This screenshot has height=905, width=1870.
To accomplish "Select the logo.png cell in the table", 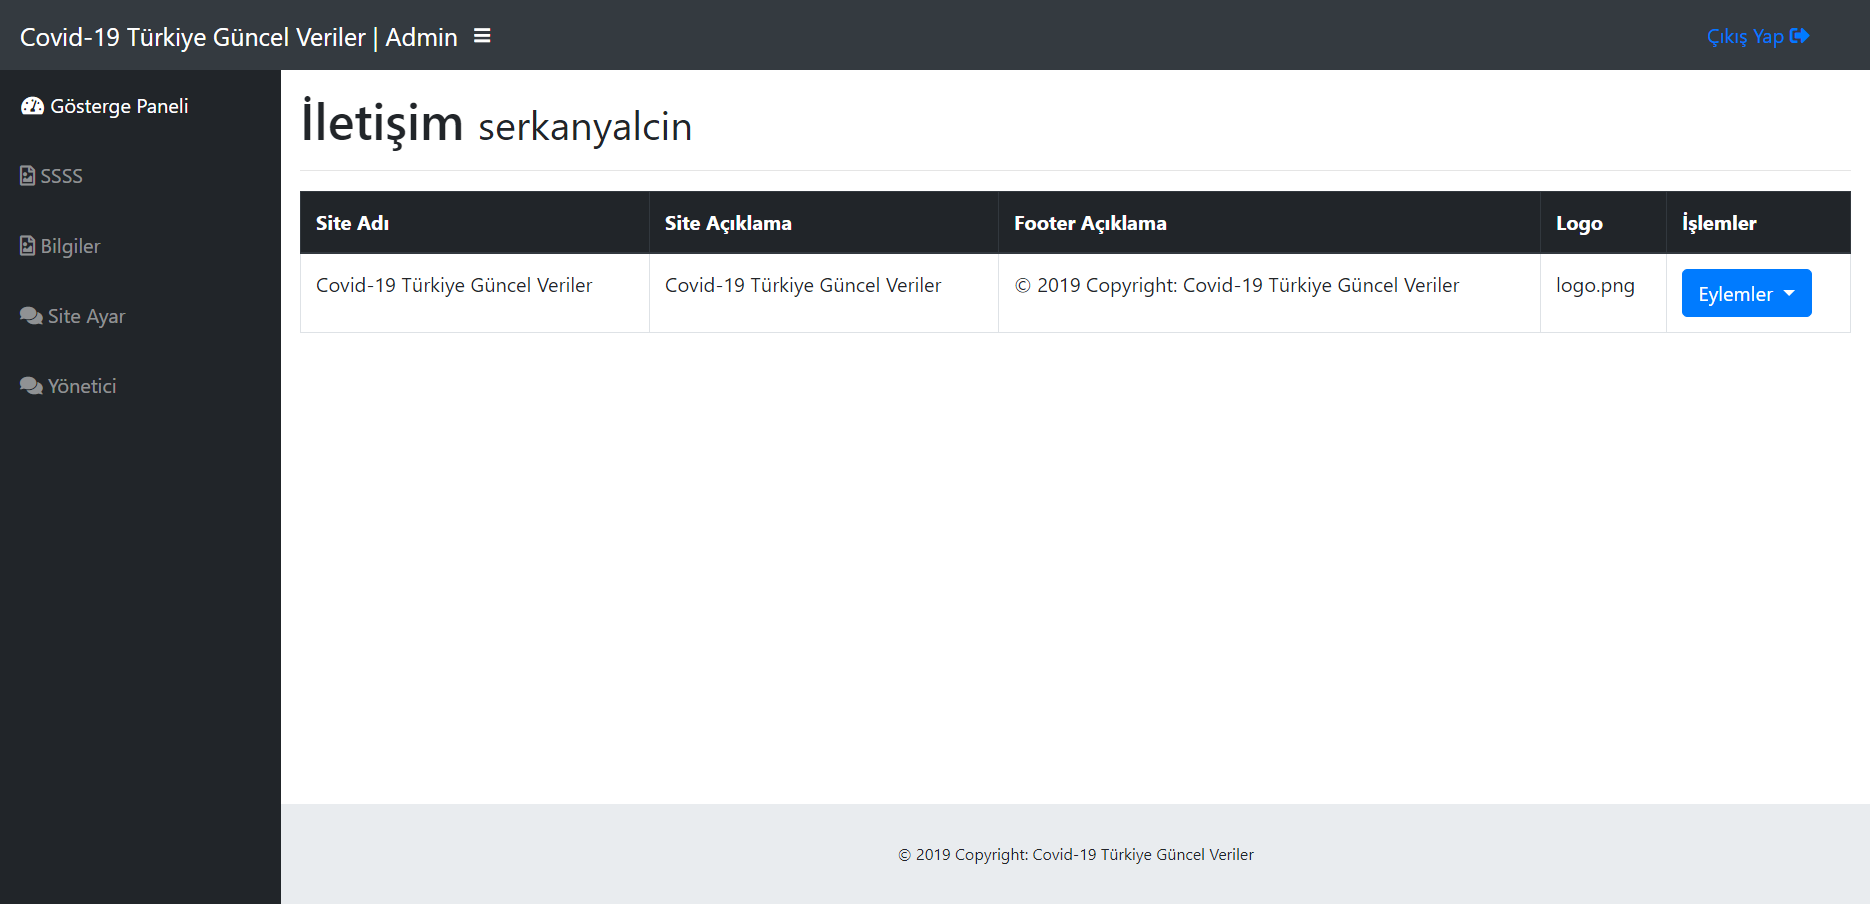I will (1595, 285).
